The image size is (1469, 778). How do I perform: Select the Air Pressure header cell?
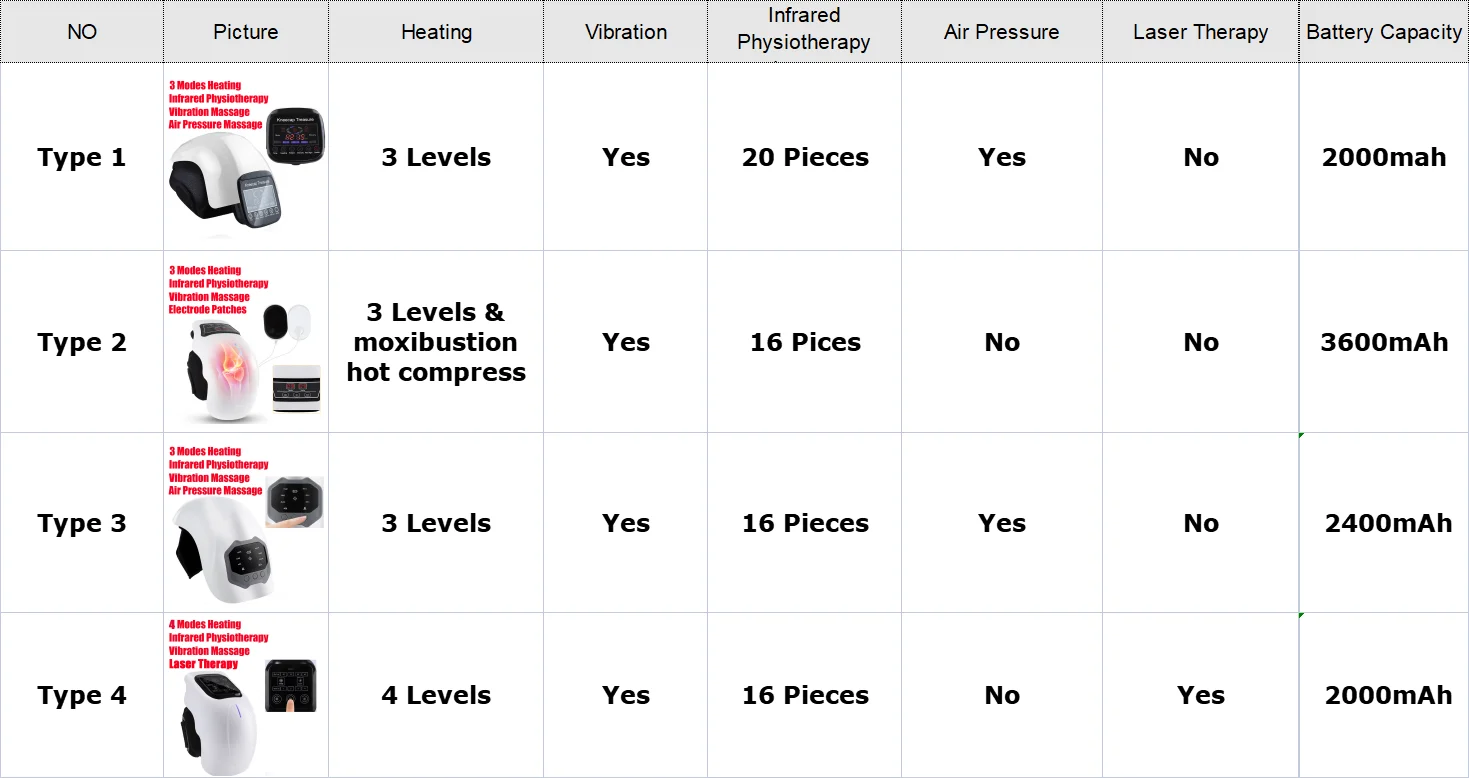point(1001,32)
